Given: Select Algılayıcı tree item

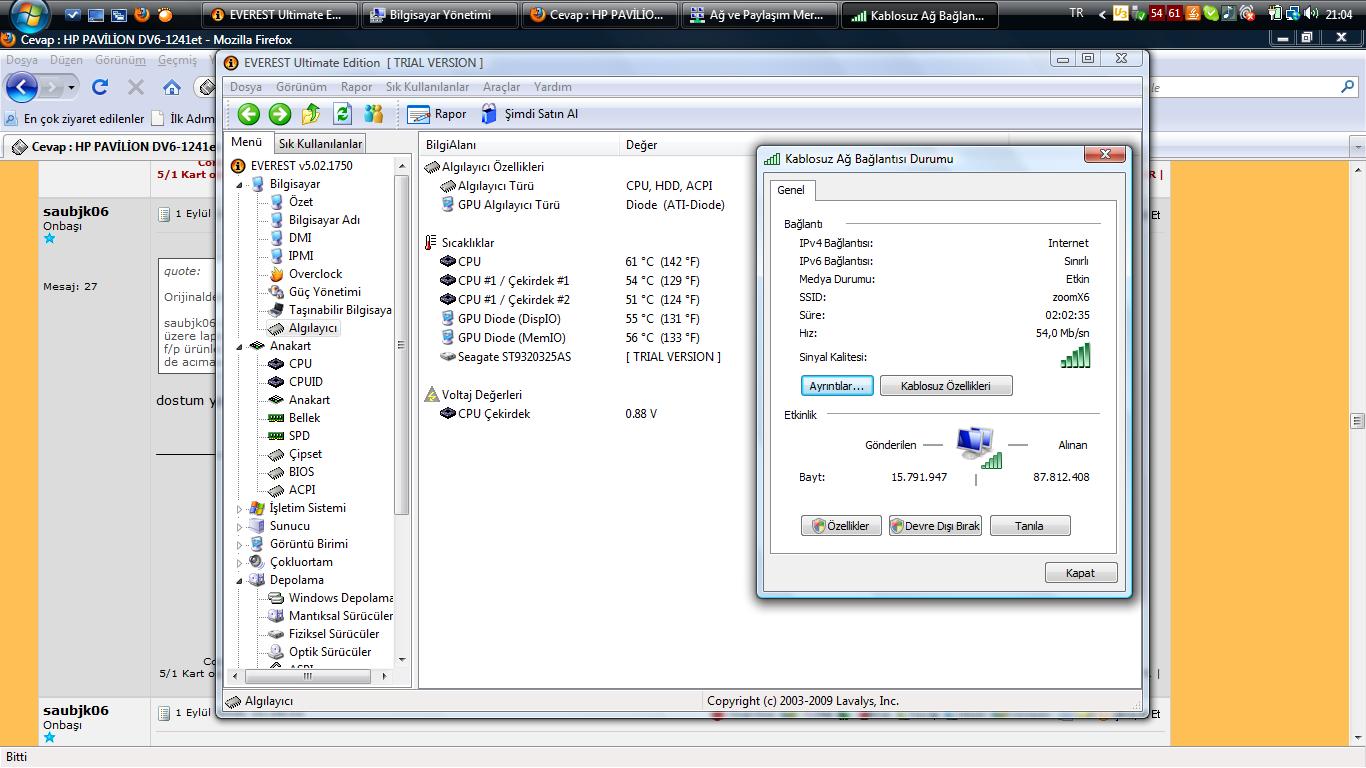Looking at the screenshot, I should 313,328.
